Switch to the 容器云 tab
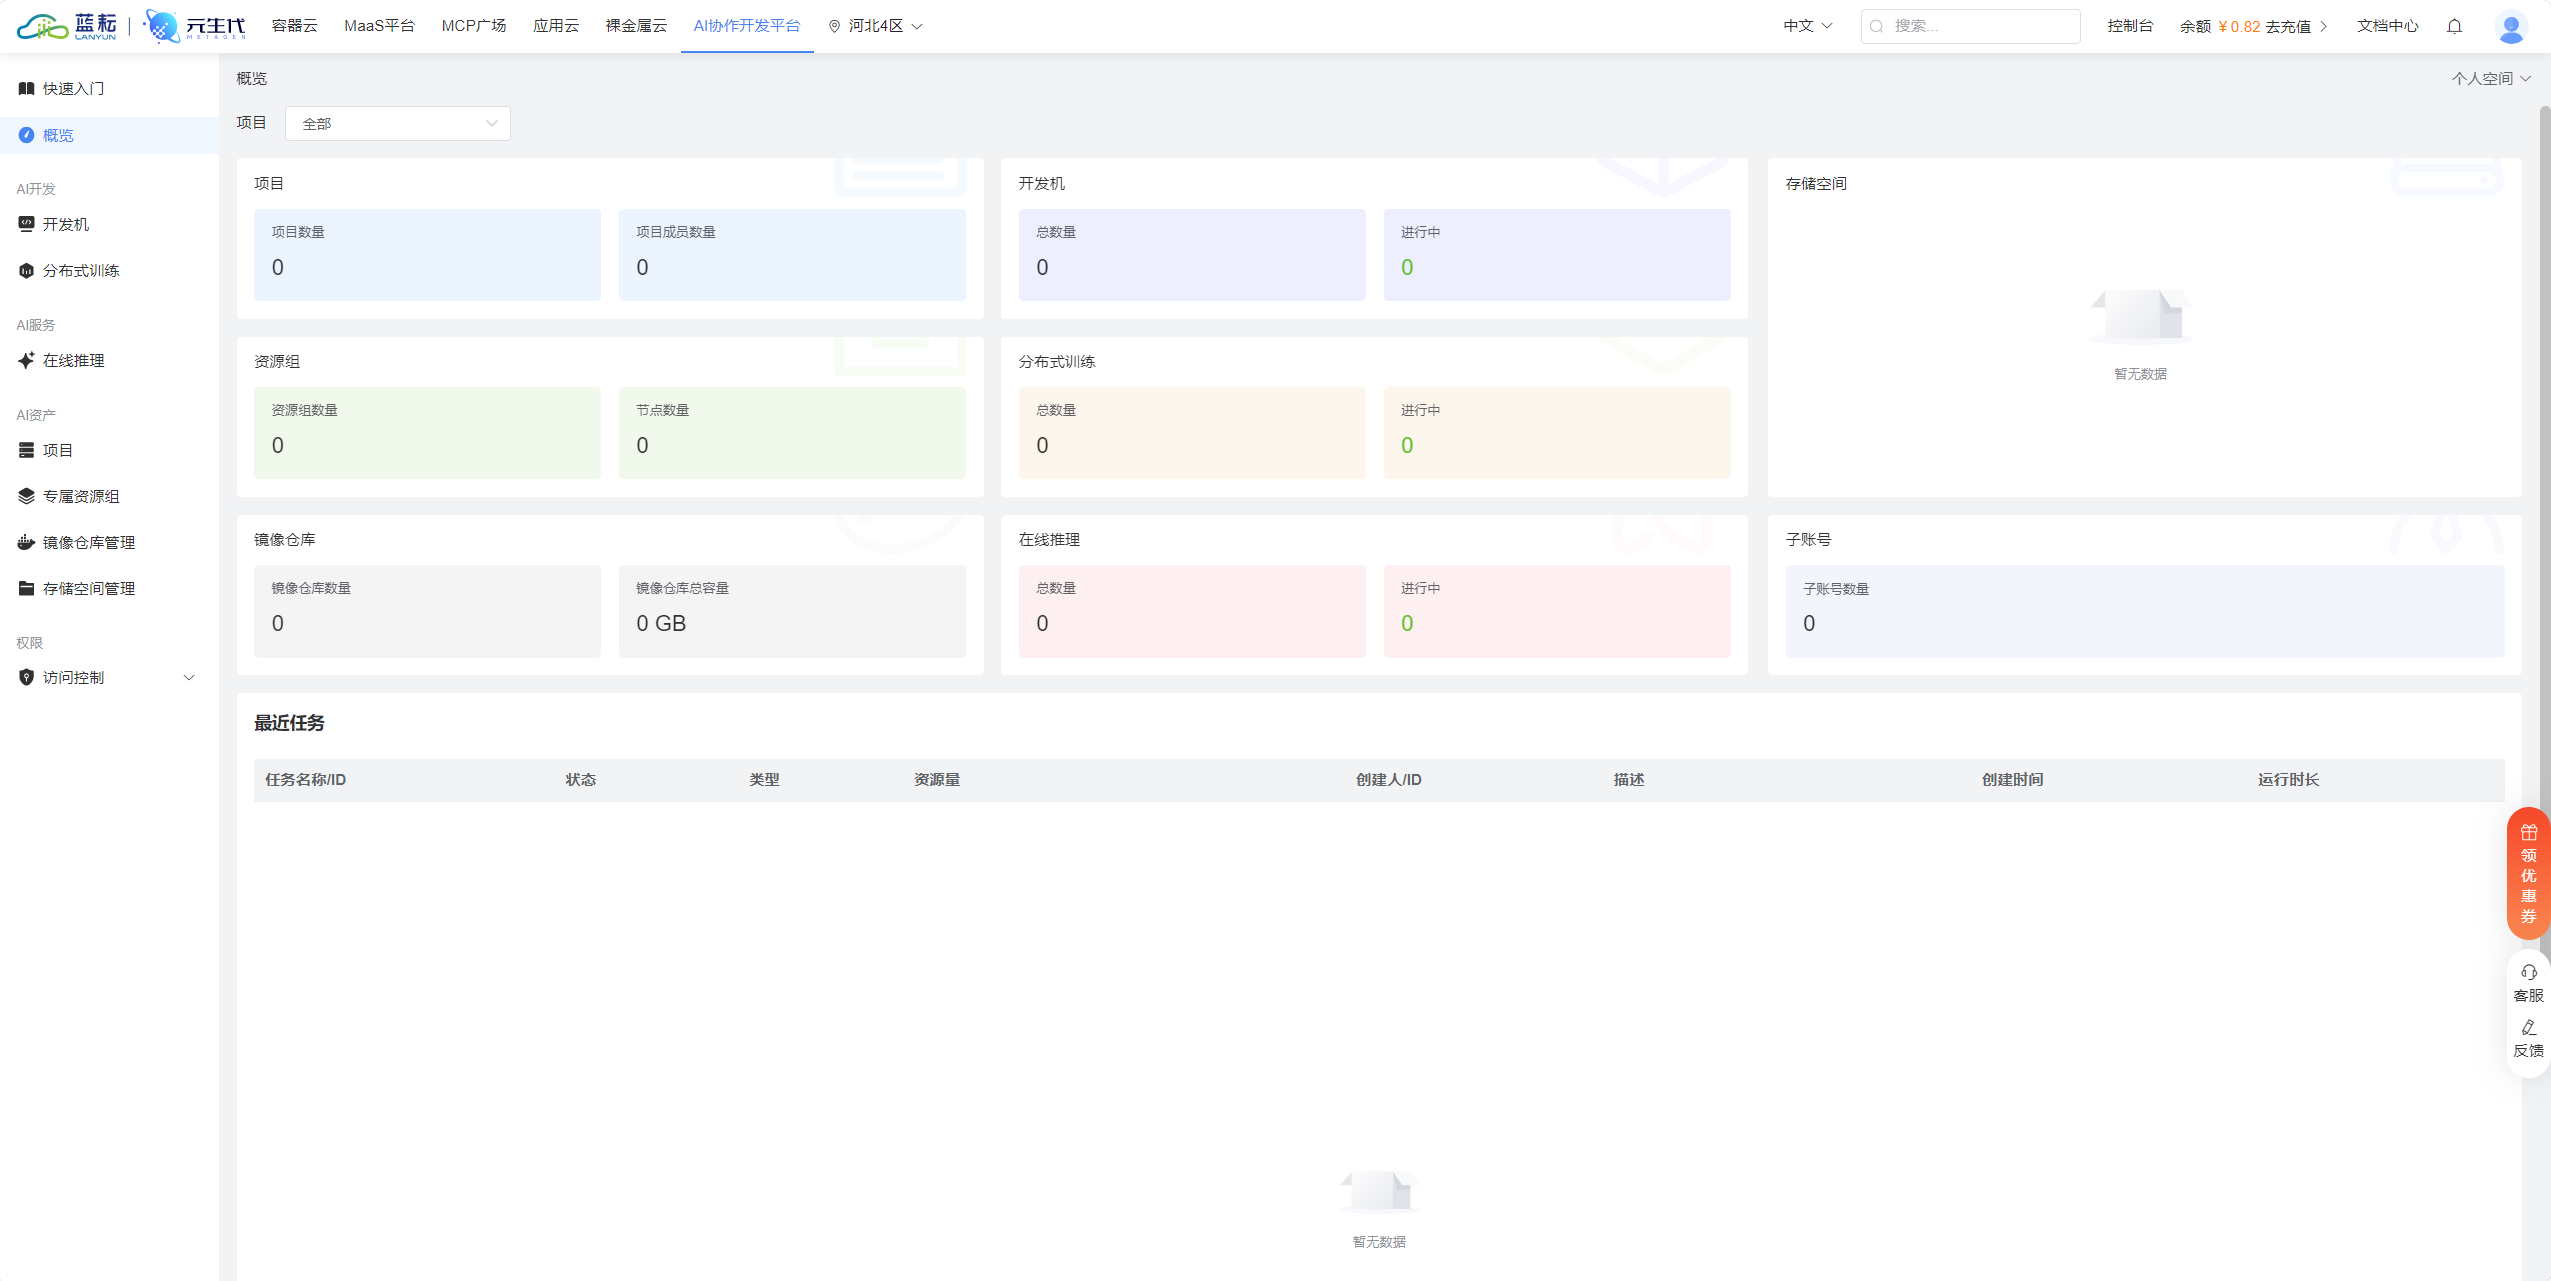2551x1281 pixels. pos(294,26)
